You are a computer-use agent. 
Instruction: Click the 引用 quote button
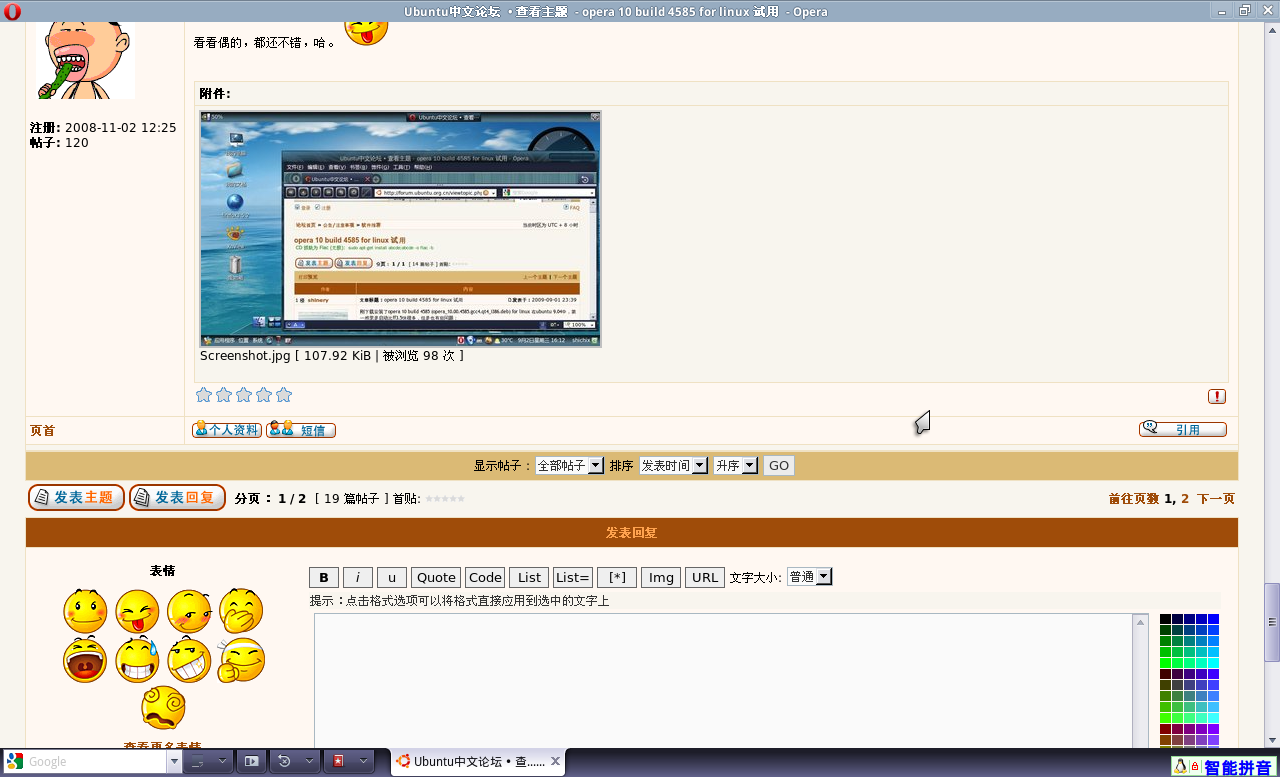[1183, 429]
